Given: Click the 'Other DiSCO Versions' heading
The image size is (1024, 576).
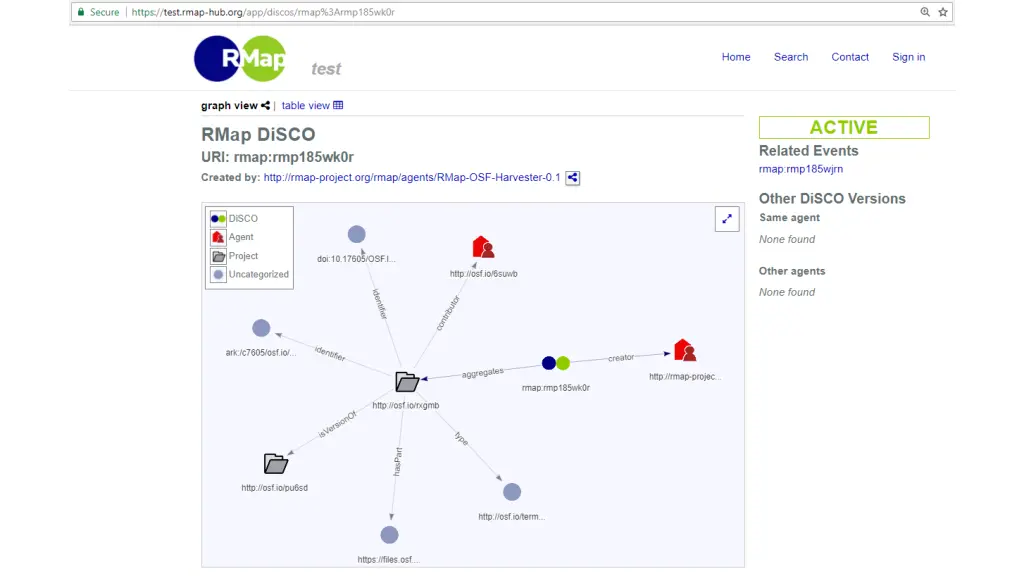Looking at the screenshot, I should 832,199.
